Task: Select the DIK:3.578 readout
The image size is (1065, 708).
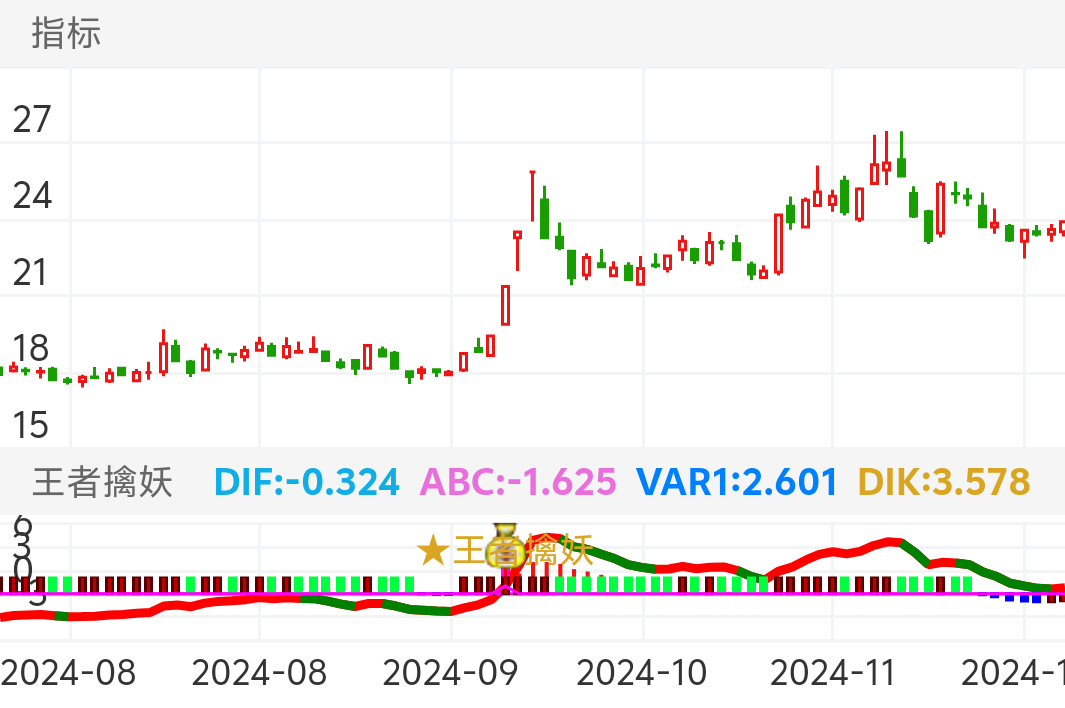Action: click(944, 482)
